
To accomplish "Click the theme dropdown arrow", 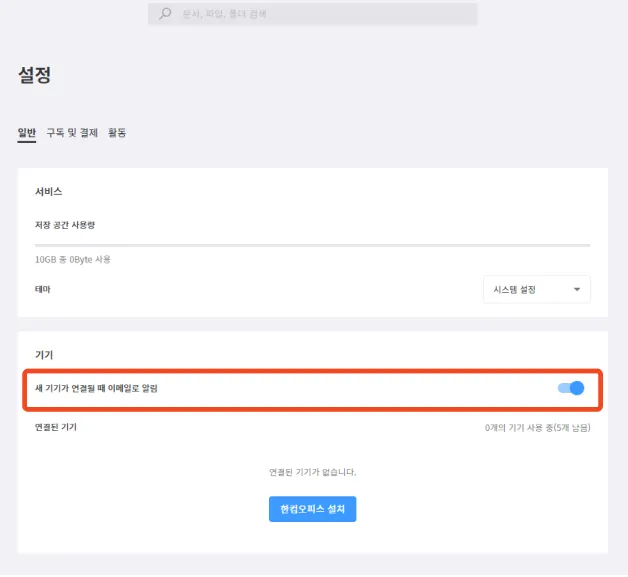I will (x=577, y=290).
